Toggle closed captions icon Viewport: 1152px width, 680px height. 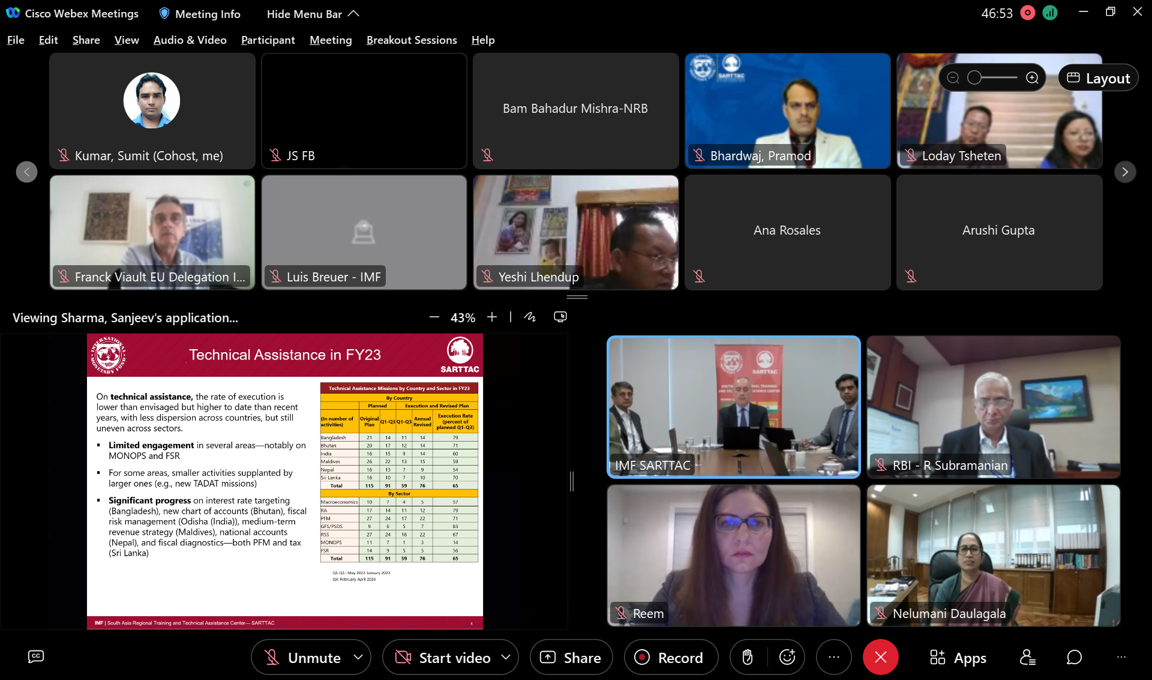(36, 657)
